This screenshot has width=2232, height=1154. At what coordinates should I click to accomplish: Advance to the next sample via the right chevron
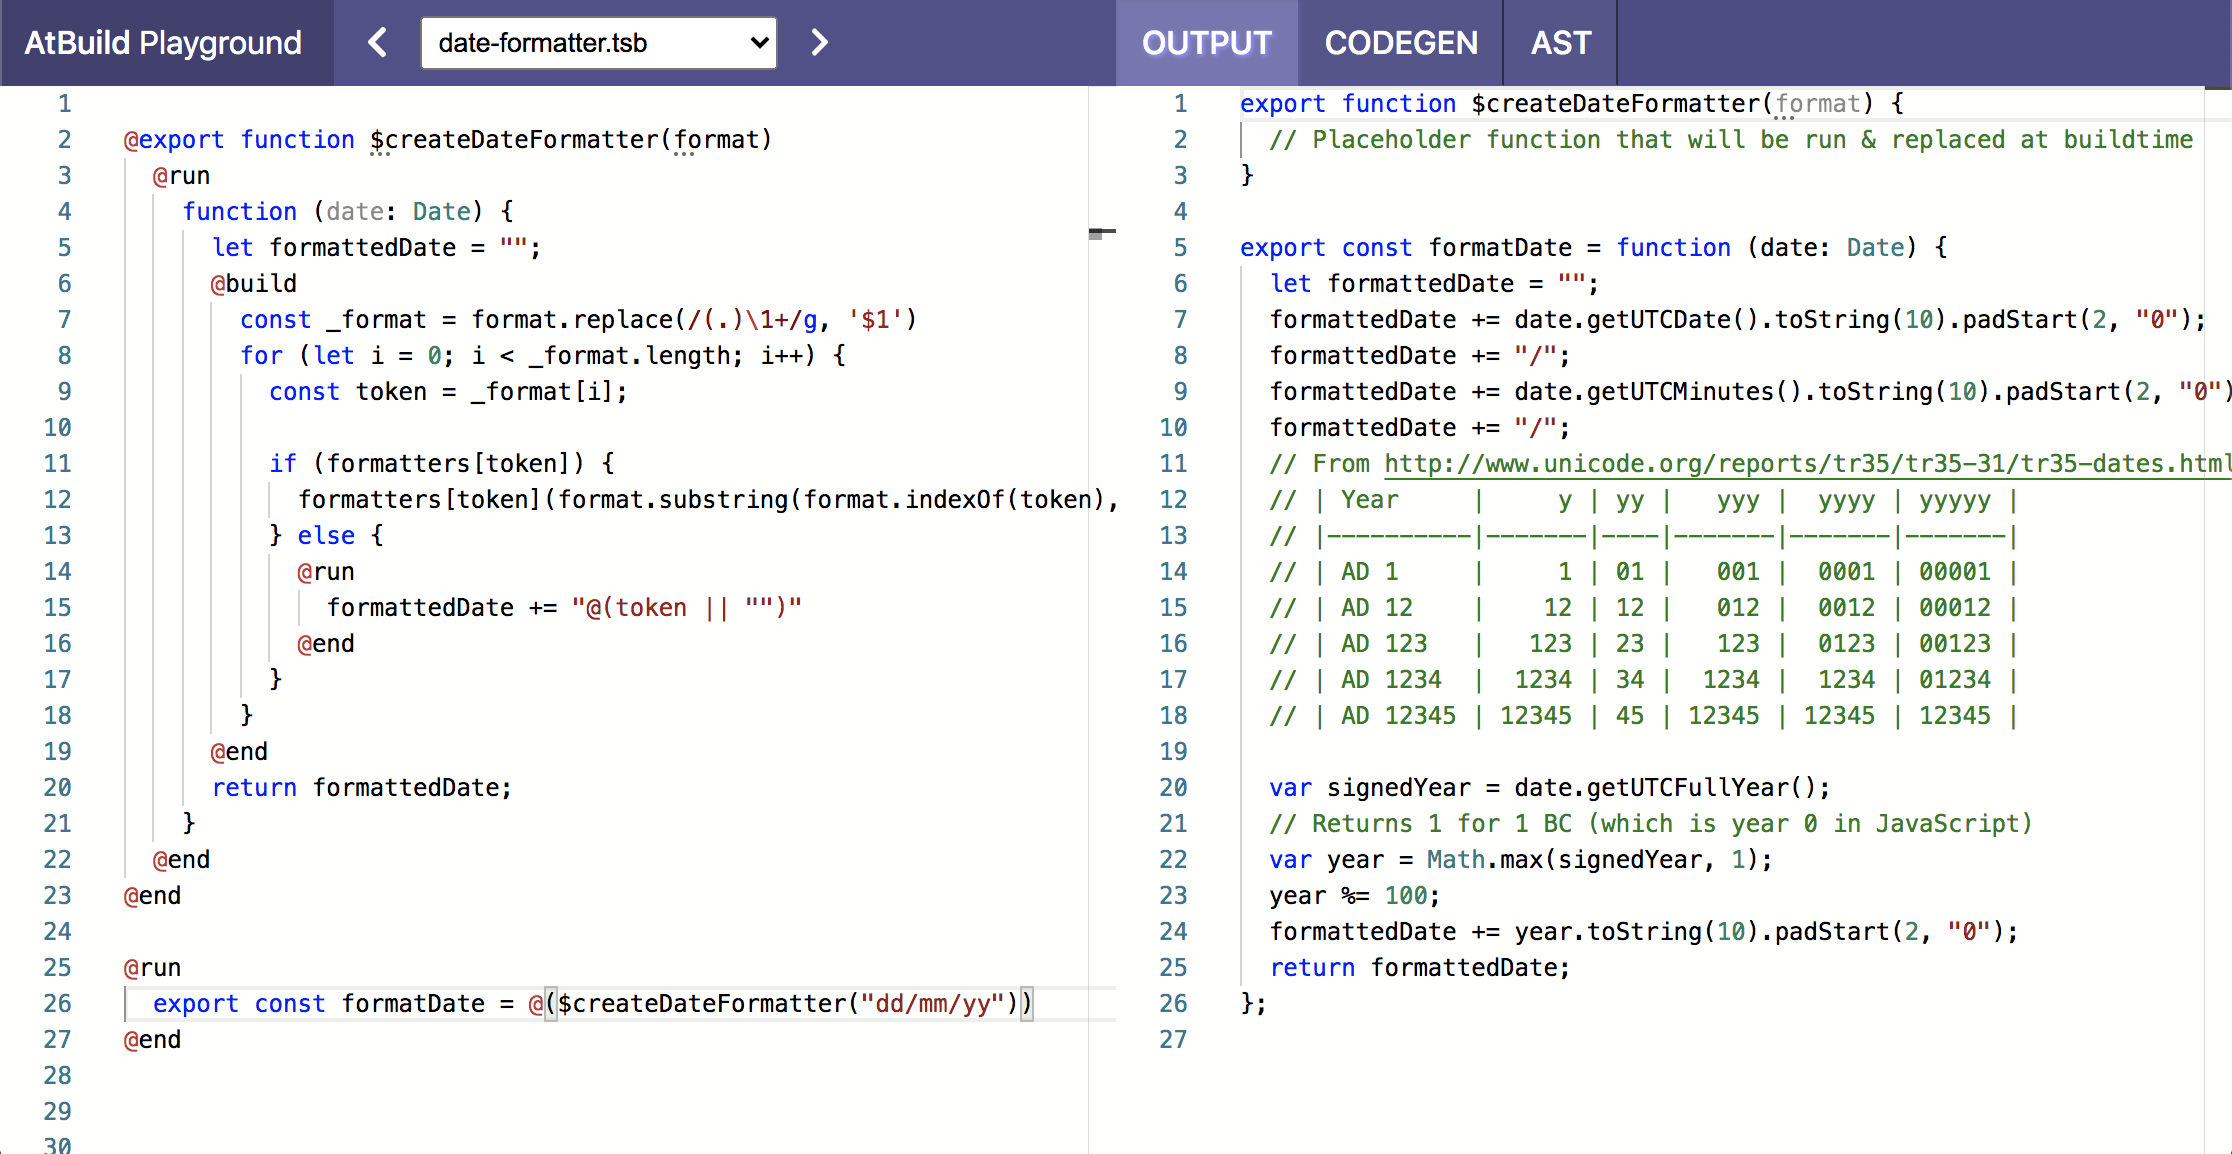[820, 42]
